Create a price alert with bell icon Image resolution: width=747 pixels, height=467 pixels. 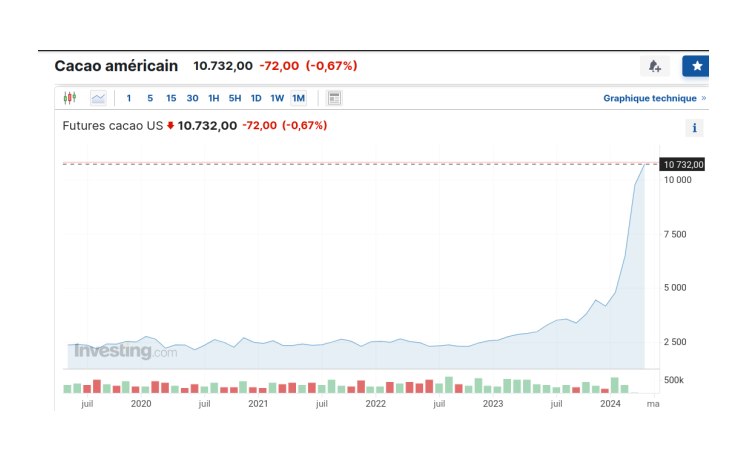tap(655, 66)
